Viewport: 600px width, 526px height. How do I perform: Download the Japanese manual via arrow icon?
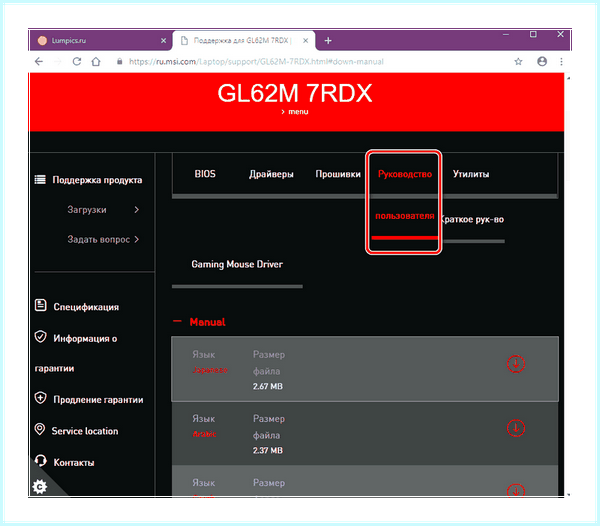point(516,363)
